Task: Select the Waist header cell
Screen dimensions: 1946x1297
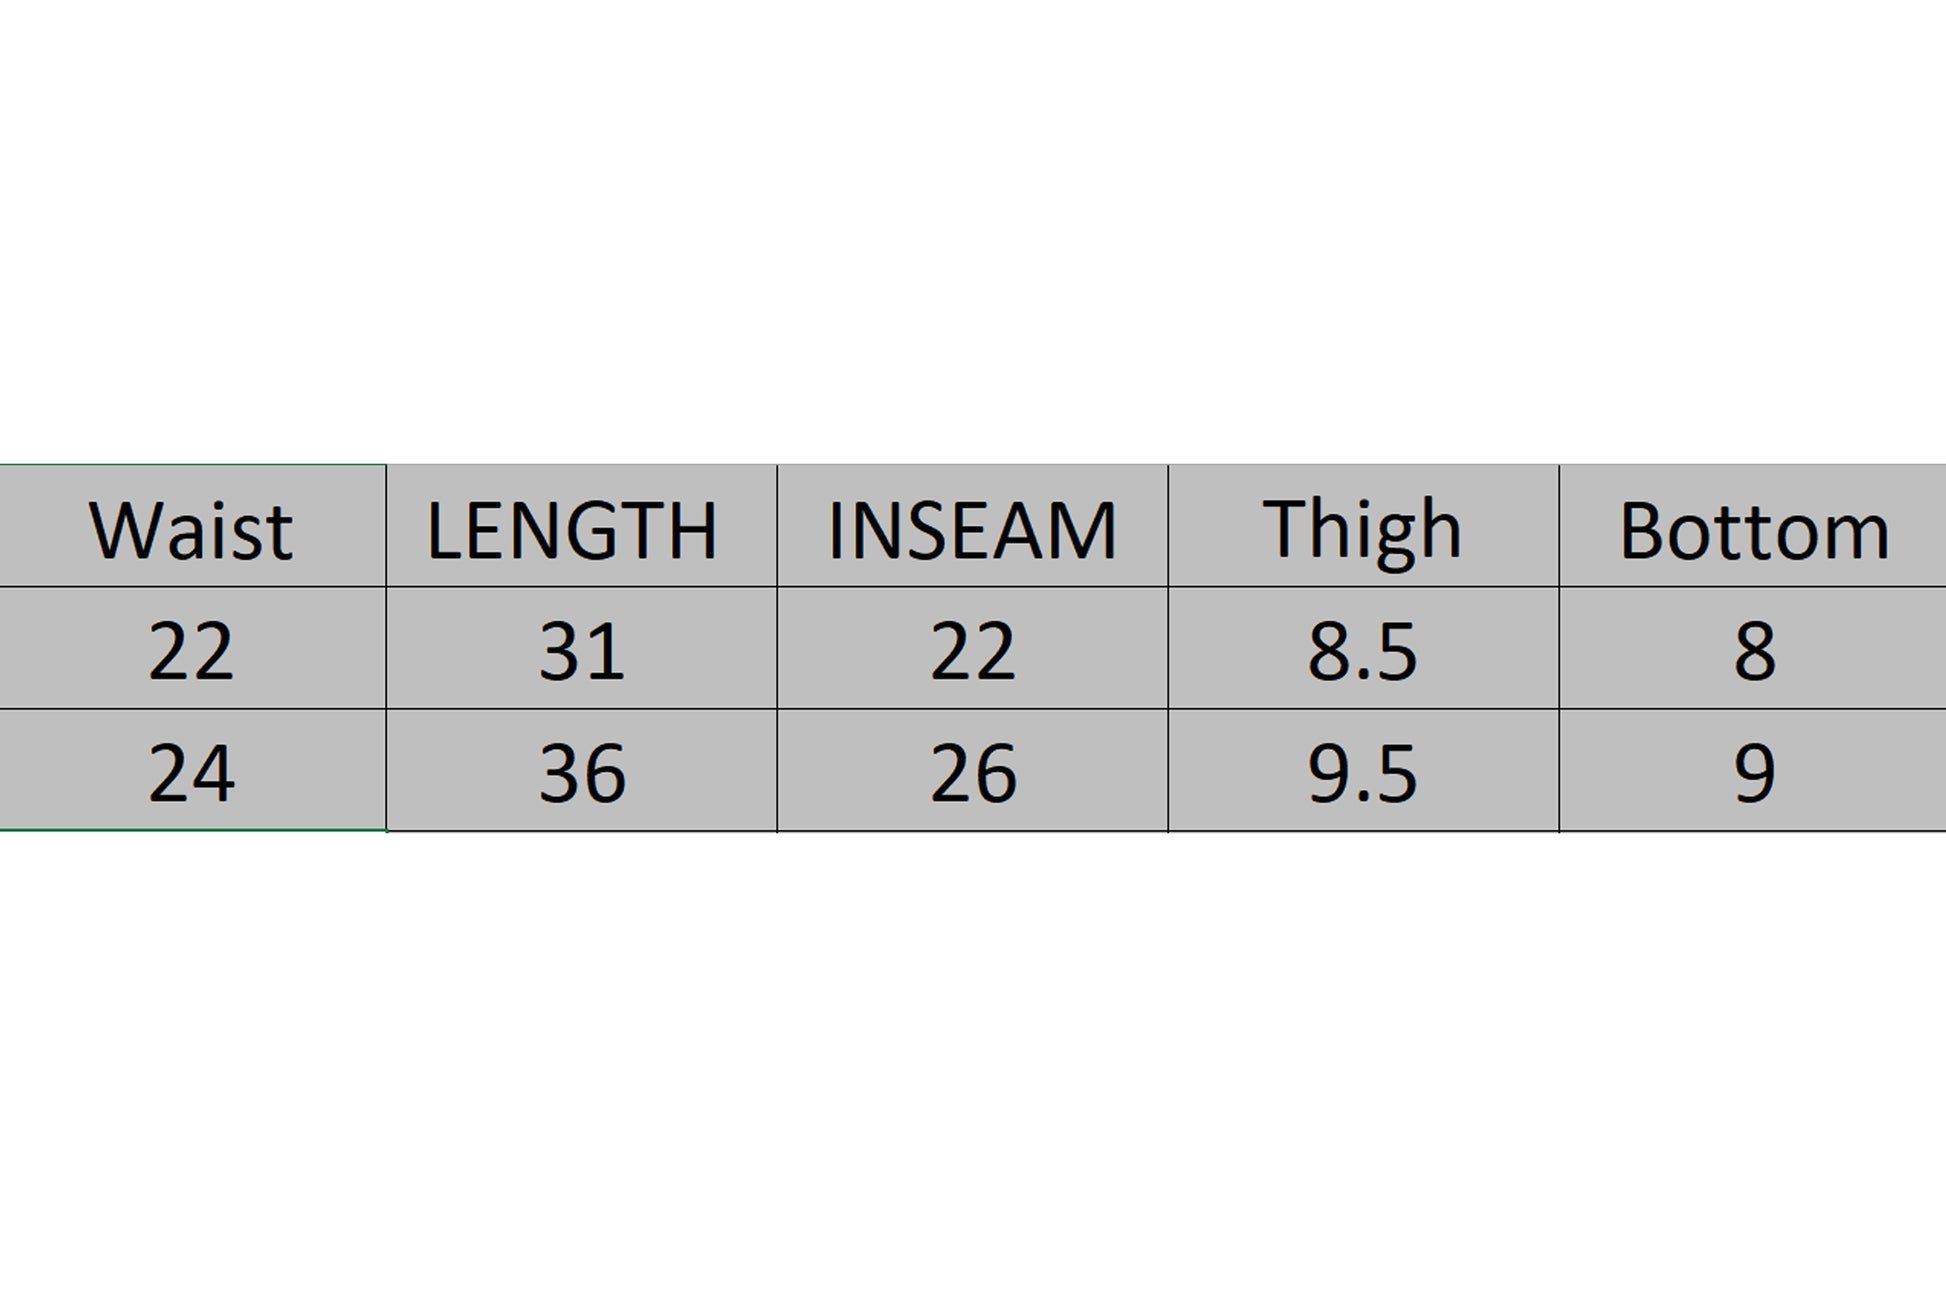Action: [191, 528]
